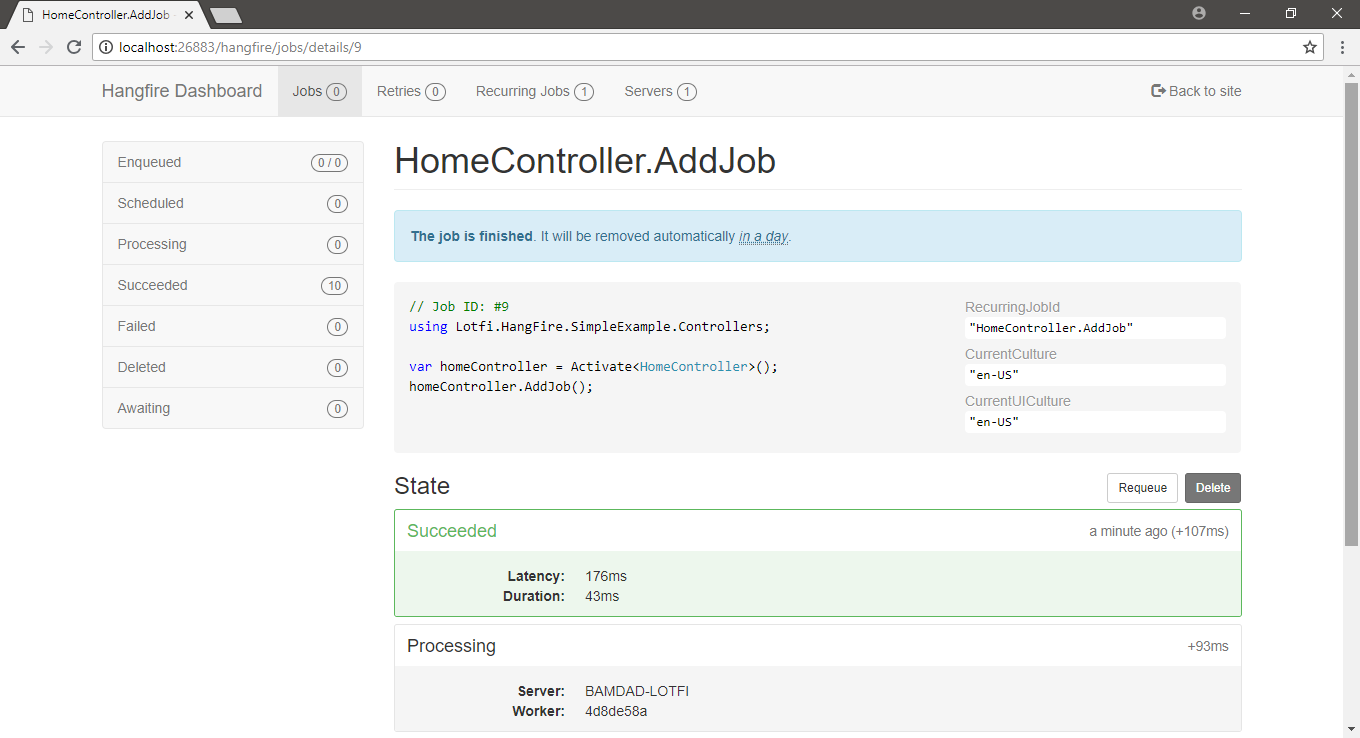This screenshot has height=738, width=1360.
Task: Open Awaiting jobs list in sidebar
Action: pos(233,408)
